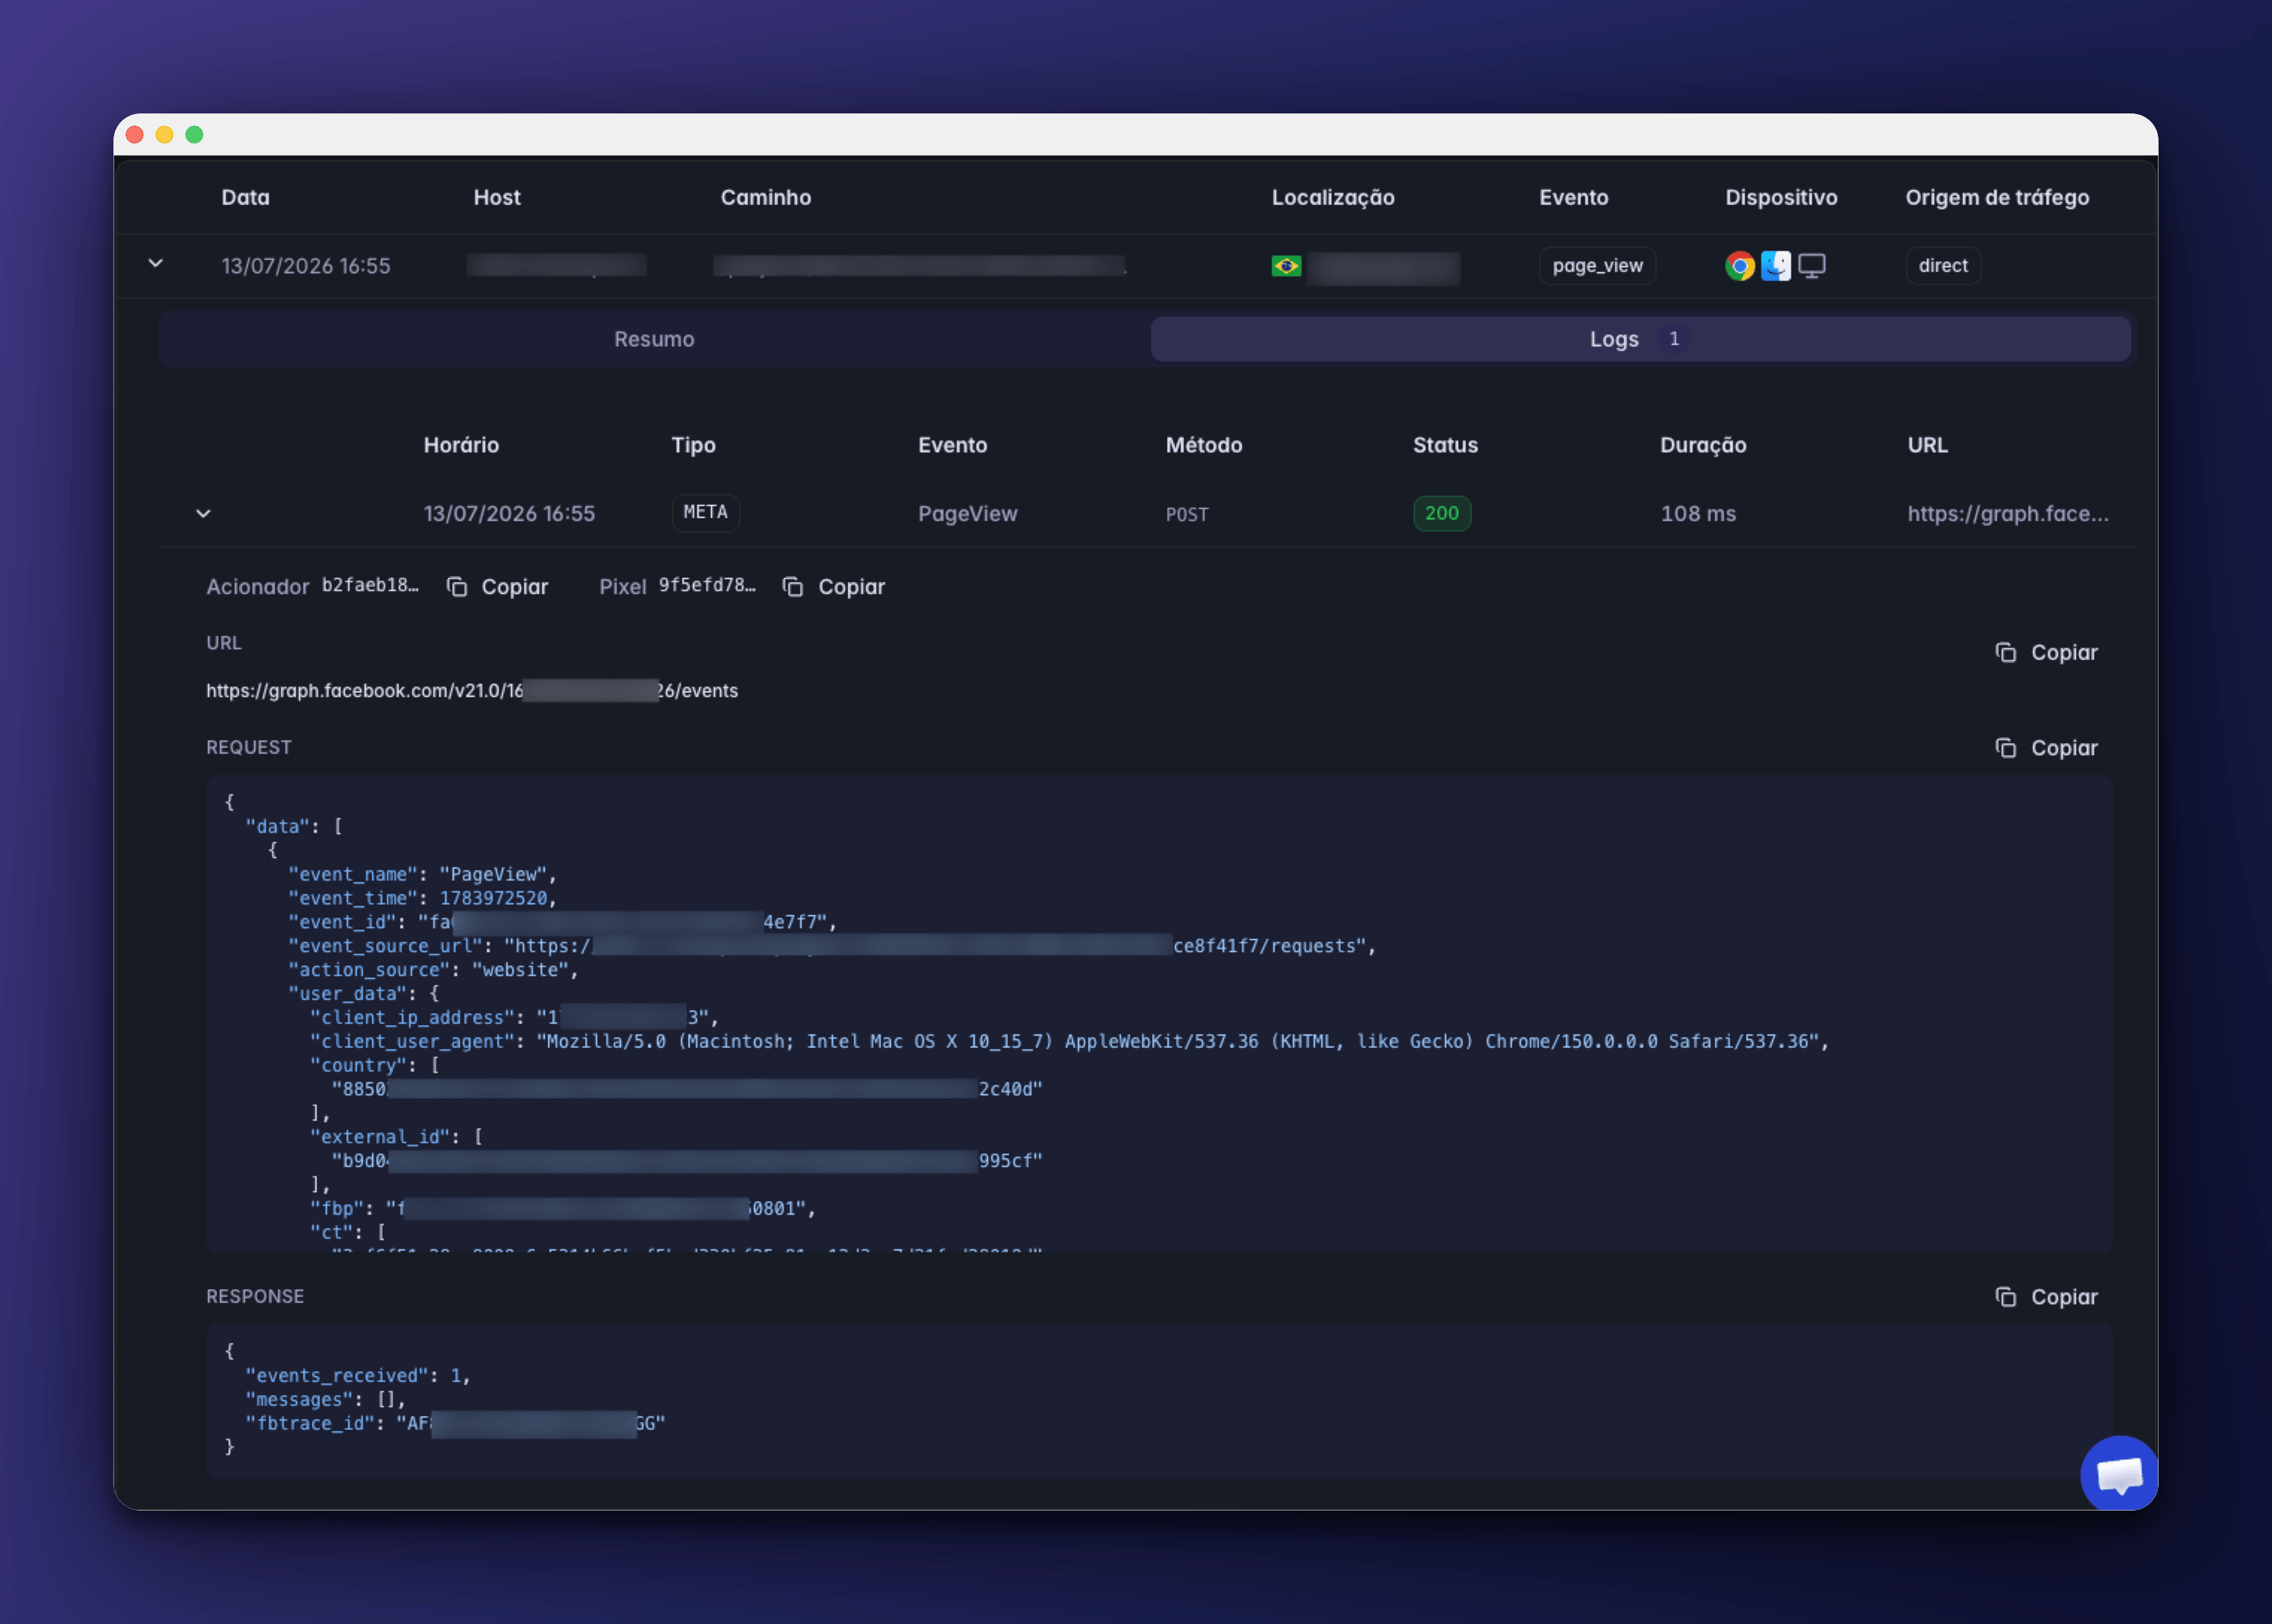Click the PageView event cell in logs
The height and width of the screenshot is (1624, 2272).
pos(967,513)
